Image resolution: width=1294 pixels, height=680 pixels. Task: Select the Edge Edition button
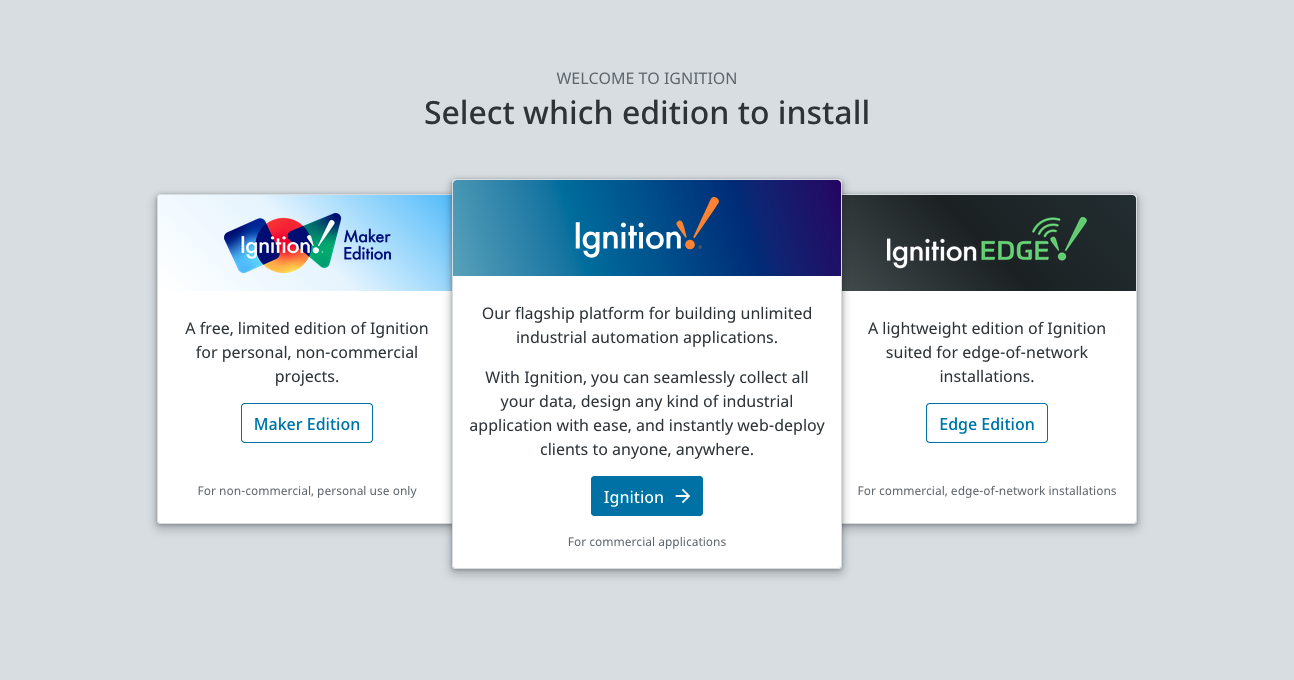pyautogui.click(x=986, y=423)
